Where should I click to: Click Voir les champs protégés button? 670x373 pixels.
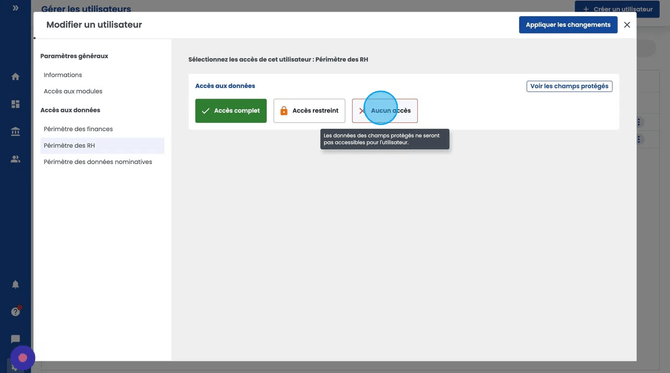tap(569, 86)
